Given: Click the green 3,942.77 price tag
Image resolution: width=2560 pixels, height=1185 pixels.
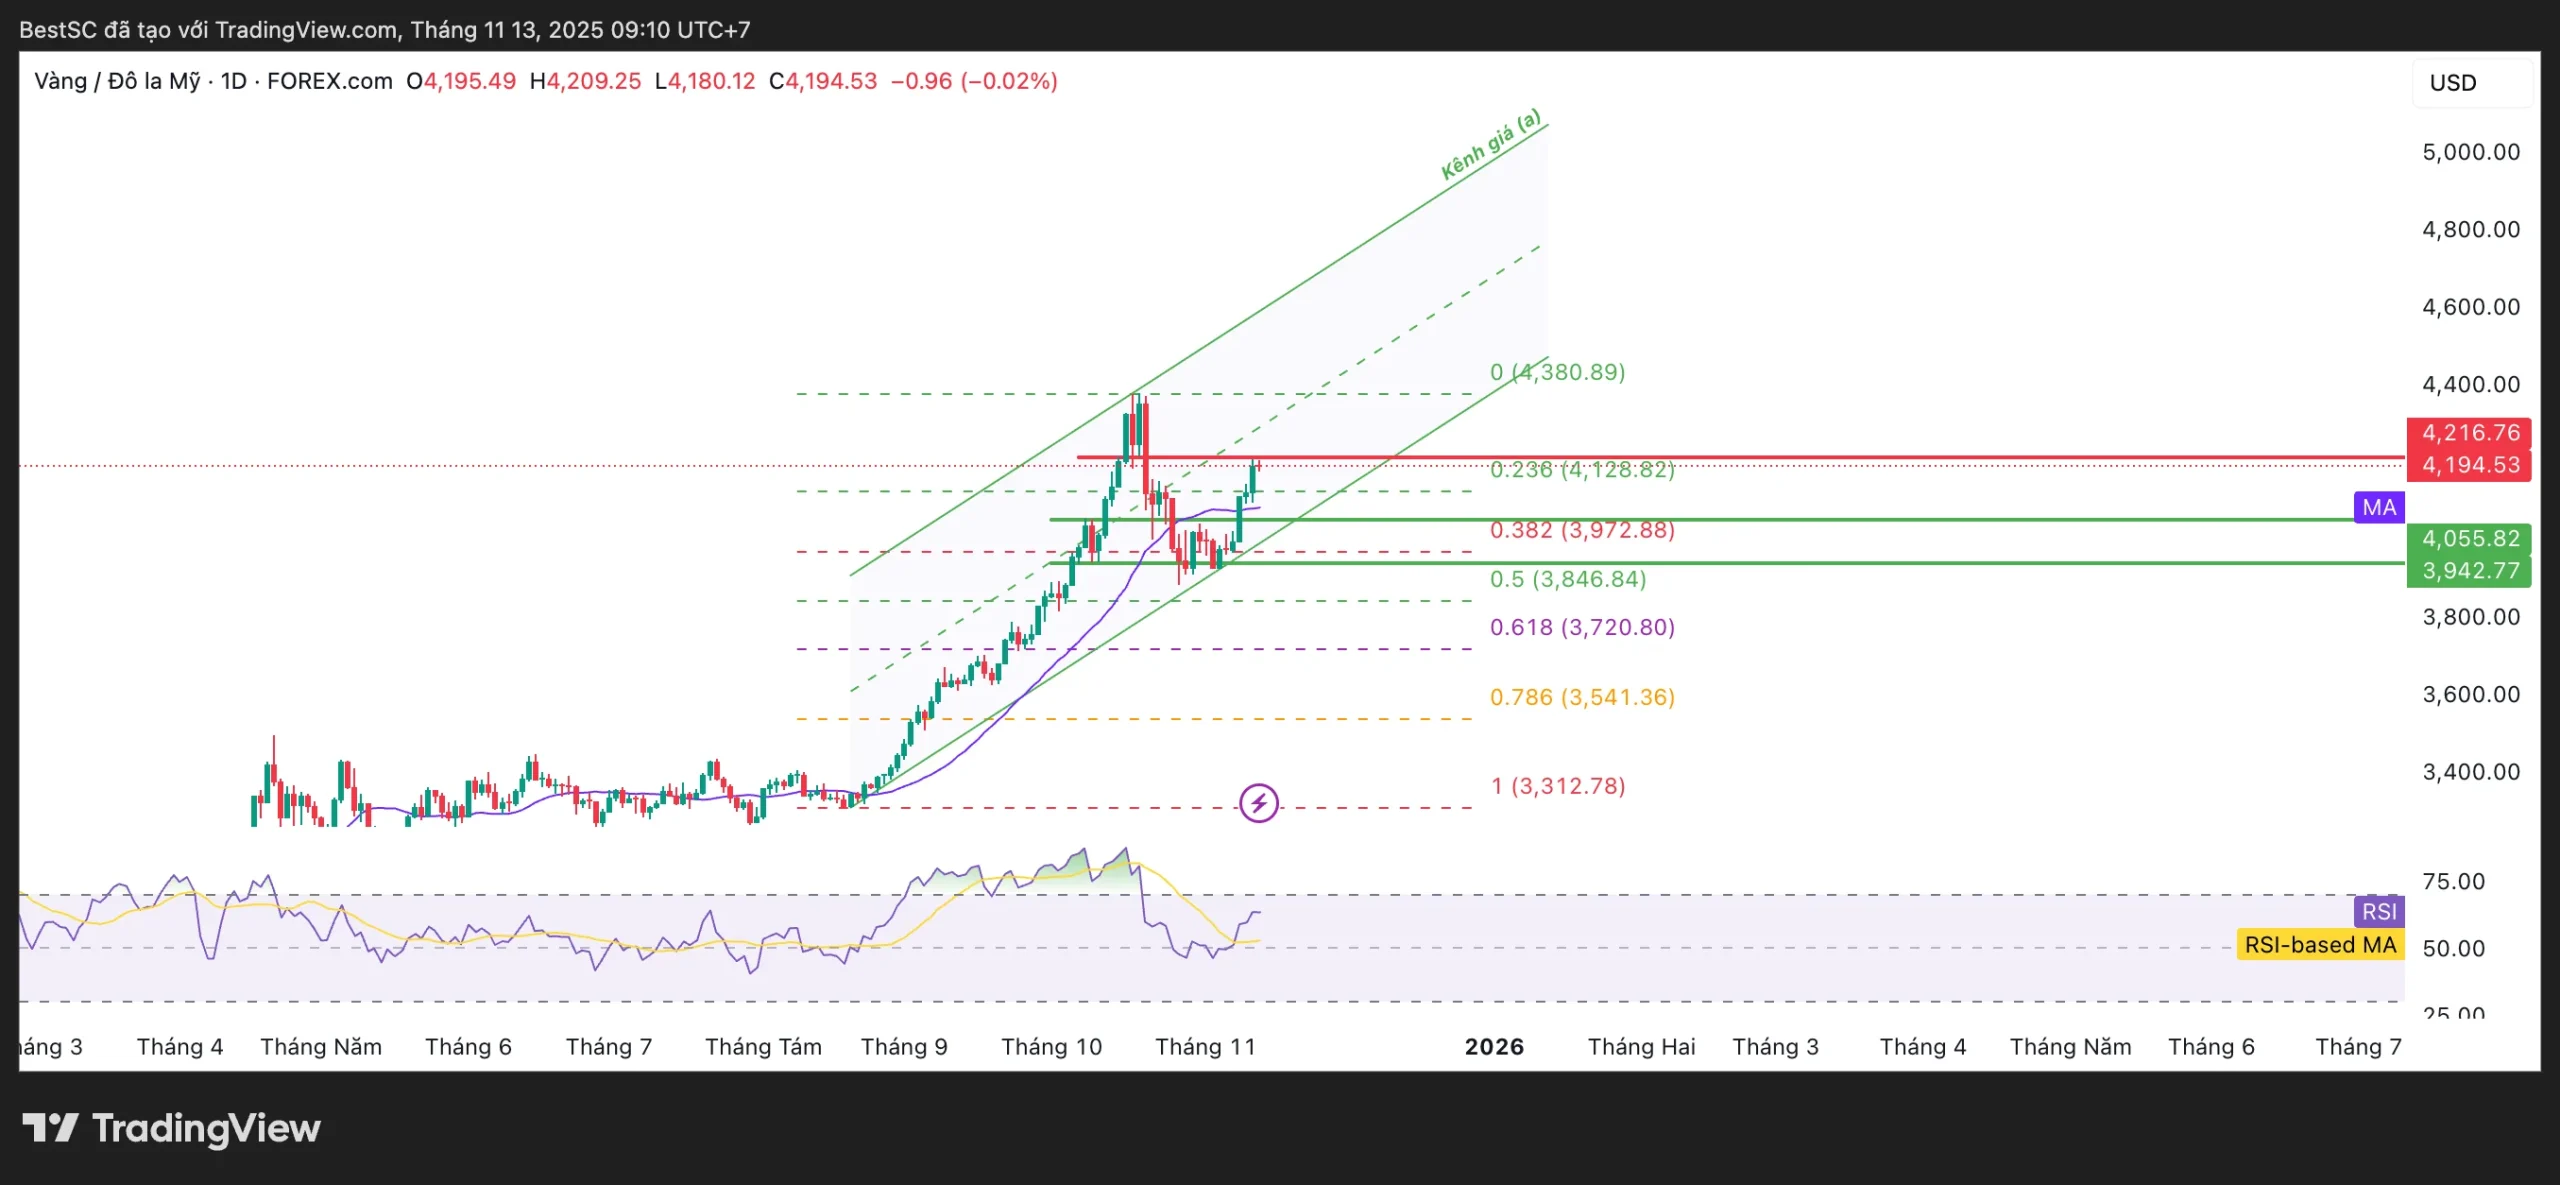Looking at the screenshot, I should click(x=2470, y=571).
